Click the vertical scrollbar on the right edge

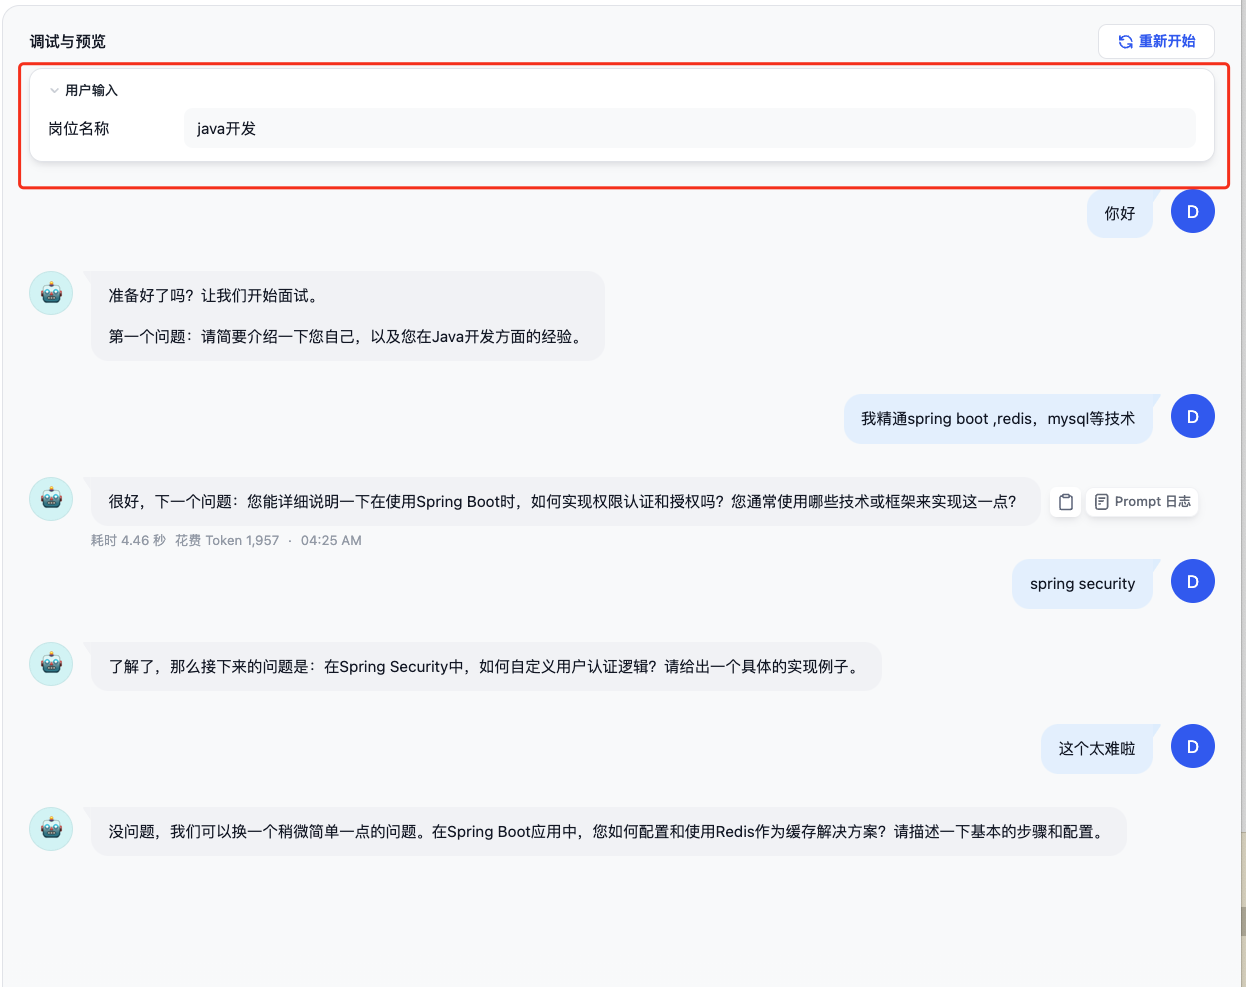pos(1242,920)
